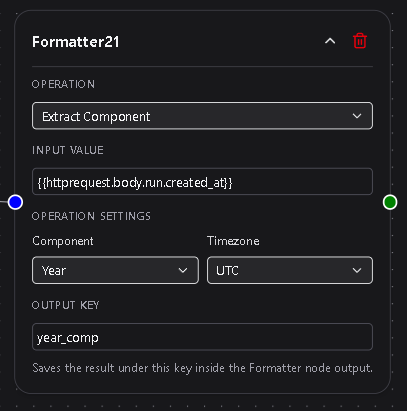407x411 pixels.
Task: Focus the year_comp output key field
Action: point(202,337)
